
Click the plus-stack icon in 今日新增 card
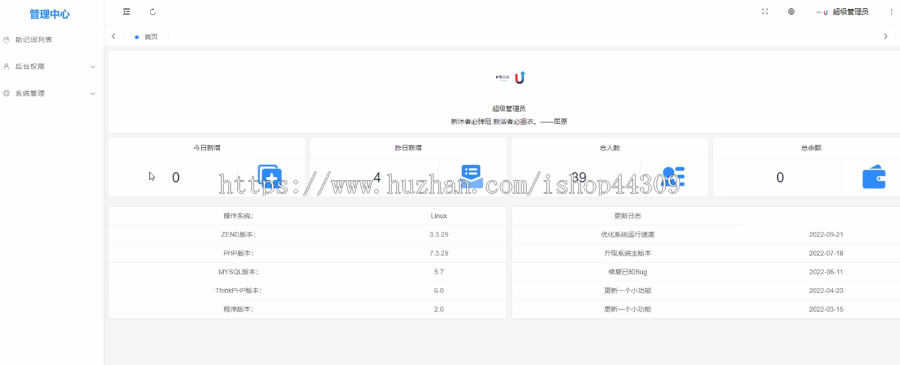[x=270, y=176]
